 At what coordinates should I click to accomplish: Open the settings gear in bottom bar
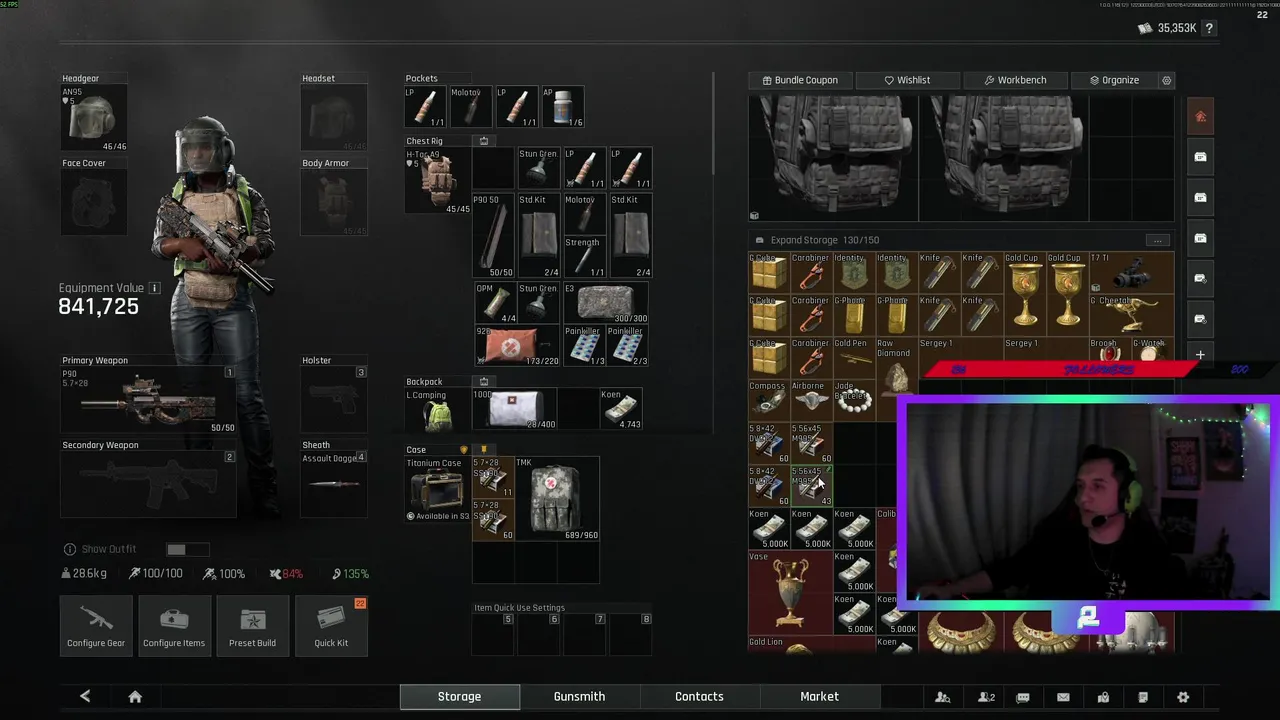click(1183, 697)
